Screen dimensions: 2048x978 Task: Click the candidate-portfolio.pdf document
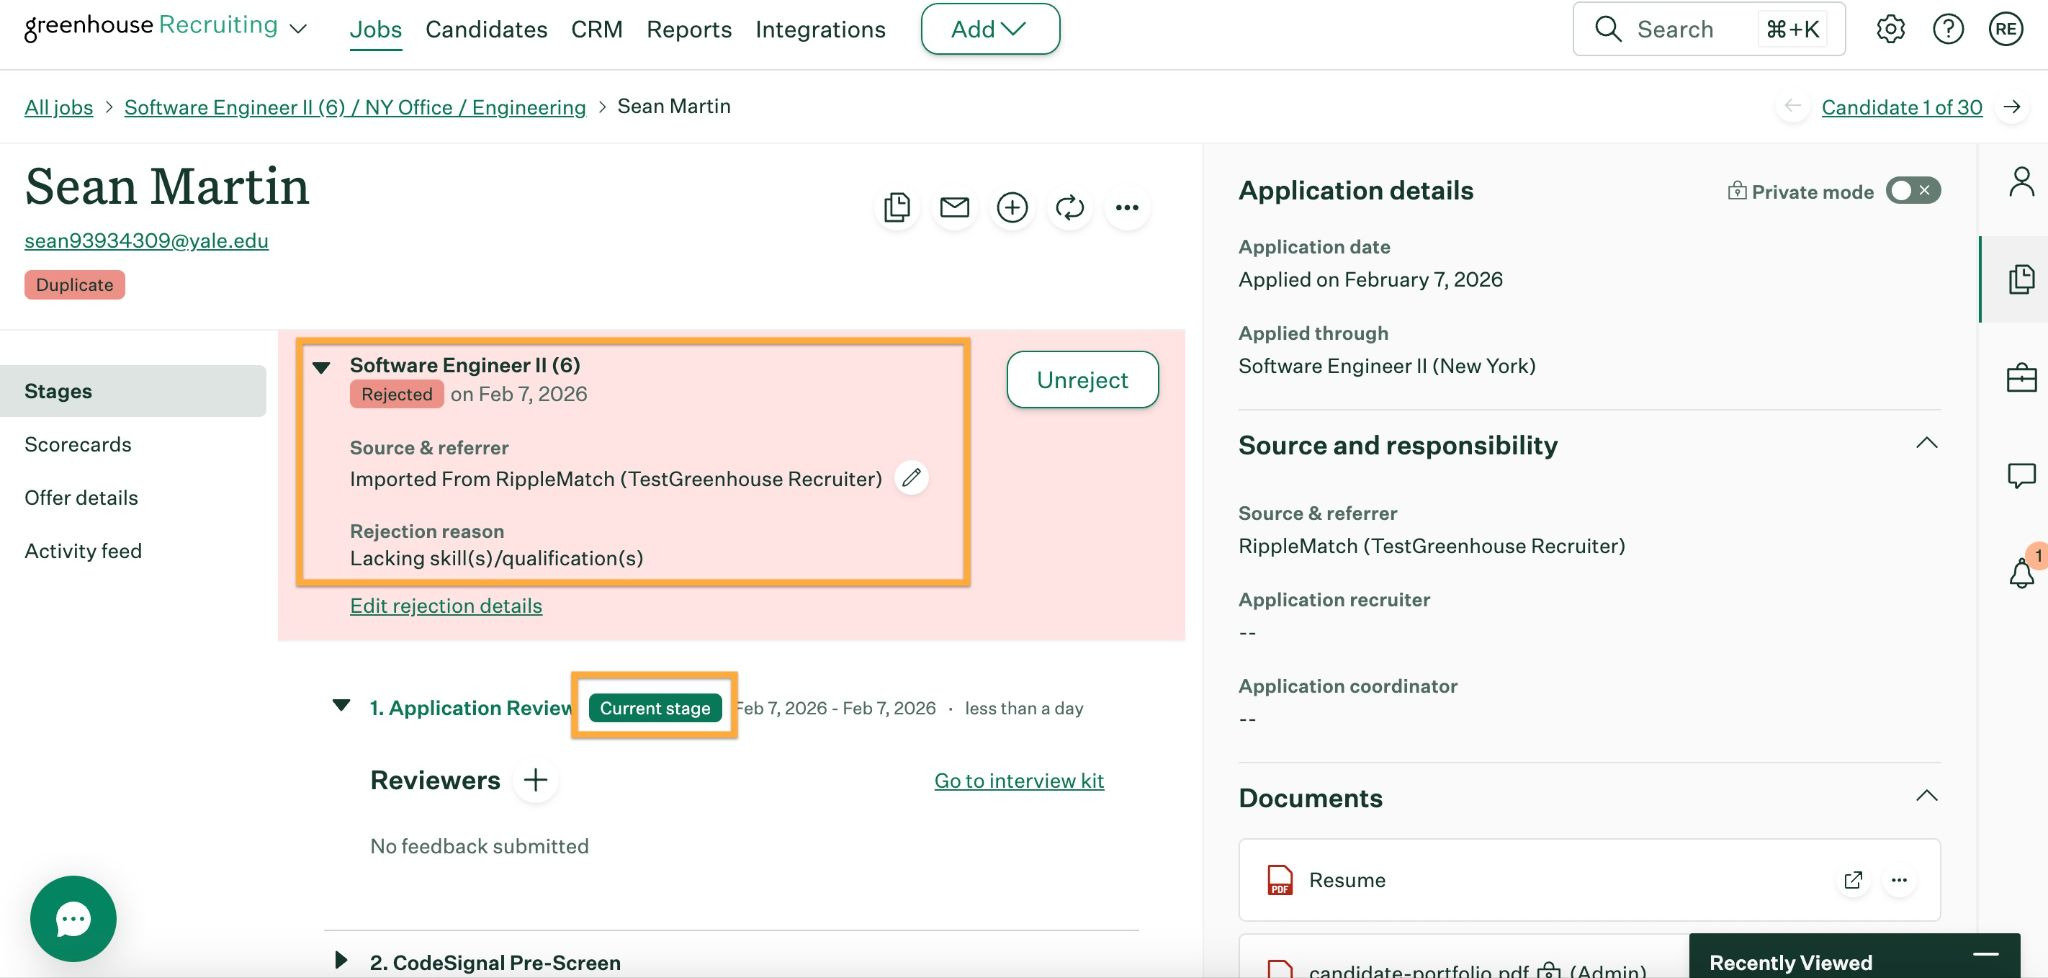tap(1418, 969)
